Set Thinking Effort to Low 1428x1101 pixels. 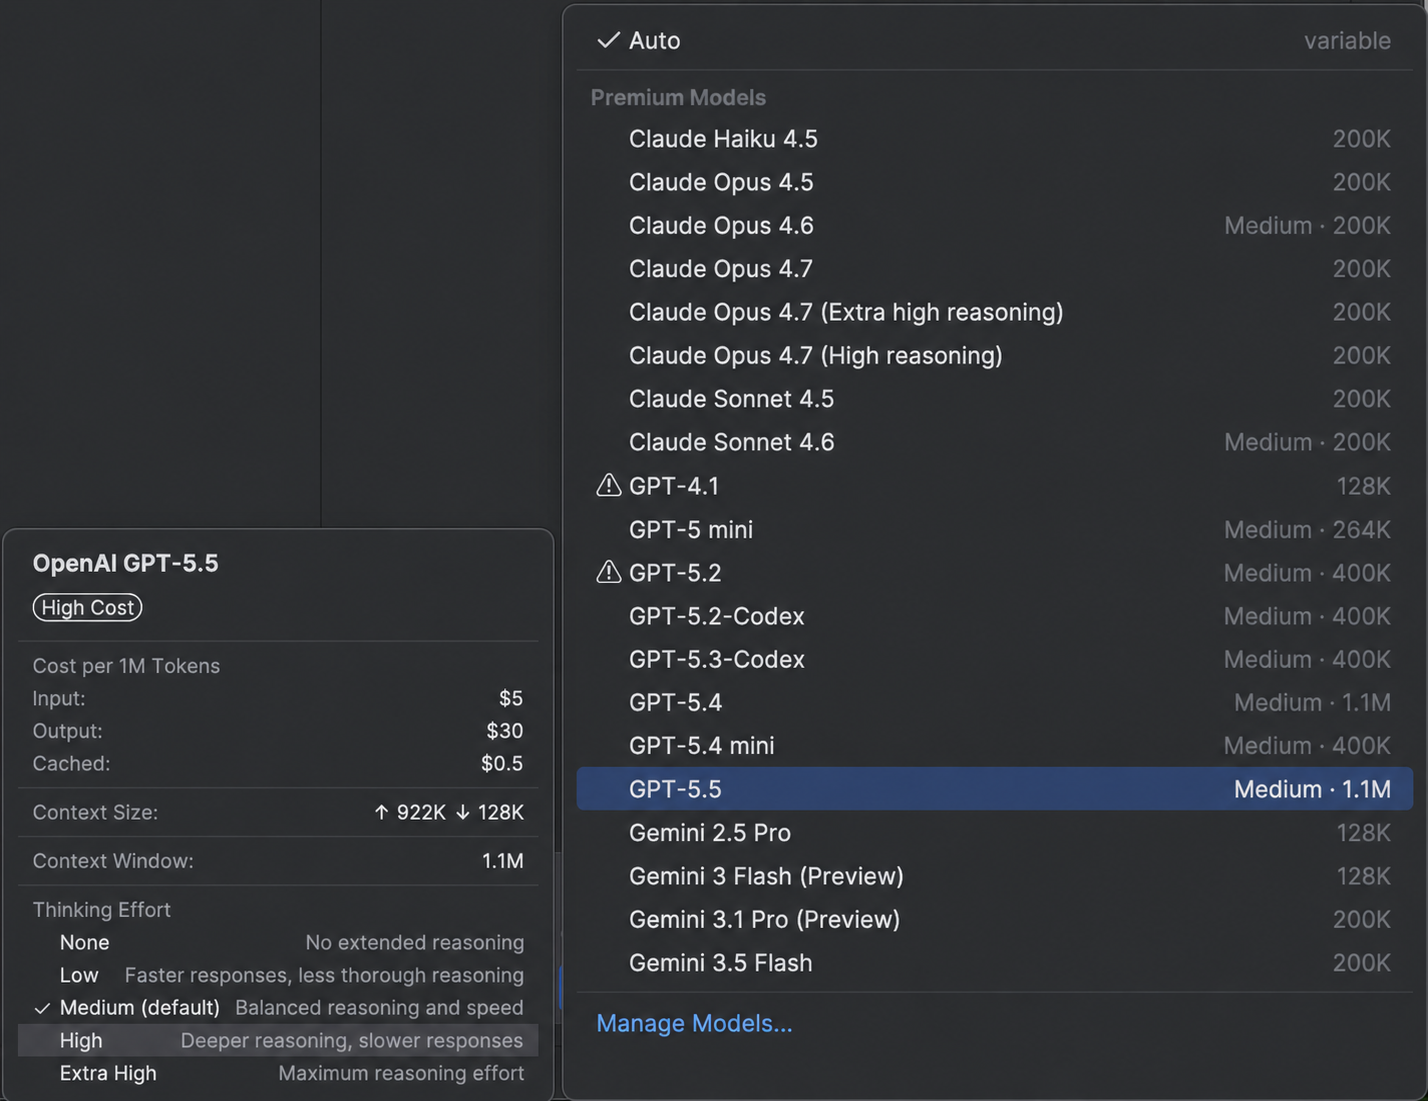point(278,975)
